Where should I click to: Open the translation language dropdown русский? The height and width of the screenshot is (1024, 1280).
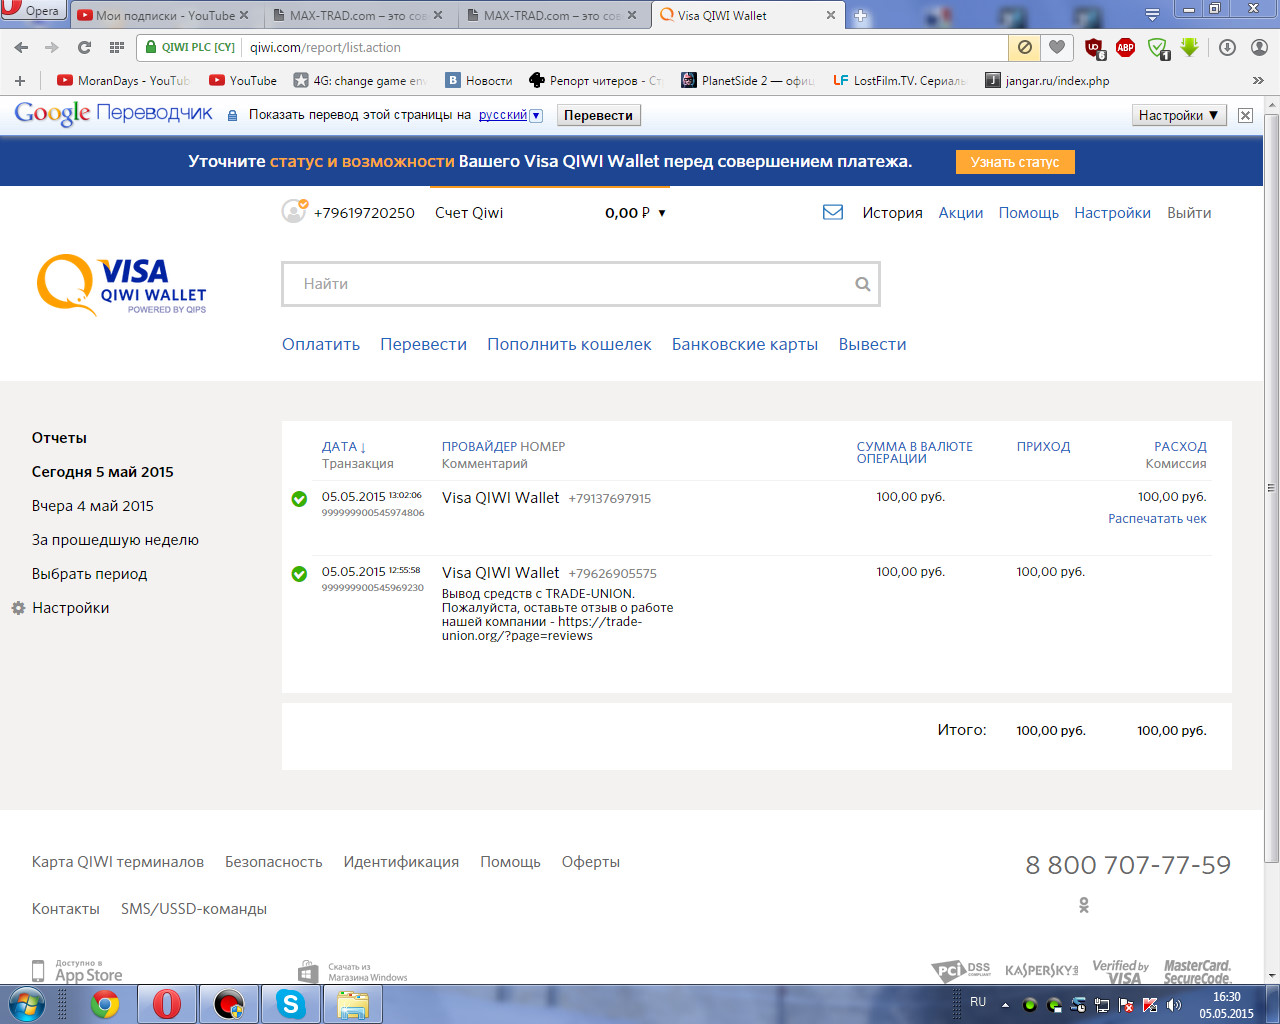click(510, 115)
